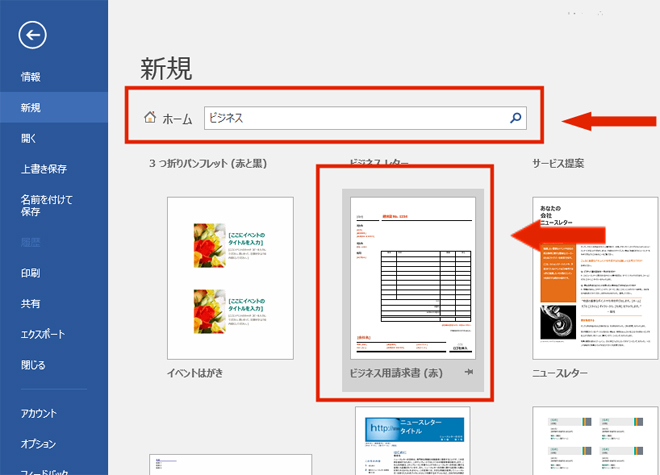Open the 情報 menu item
Viewport: 660px width, 475px height.
pos(30,77)
